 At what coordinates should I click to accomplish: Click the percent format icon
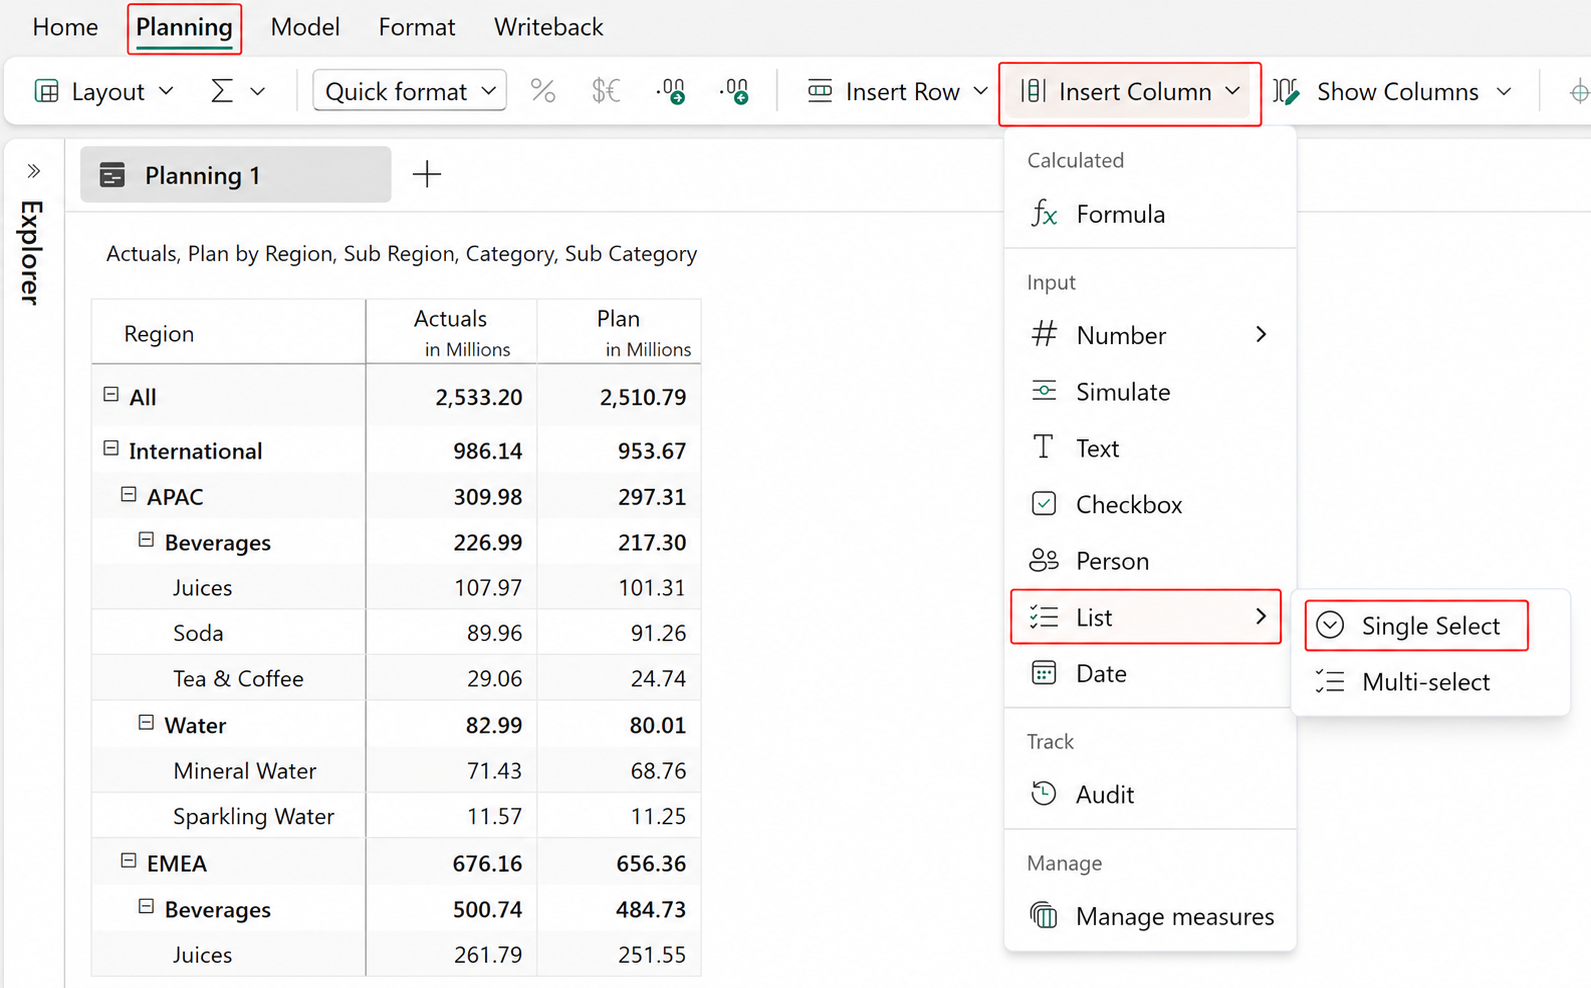[x=543, y=92]
